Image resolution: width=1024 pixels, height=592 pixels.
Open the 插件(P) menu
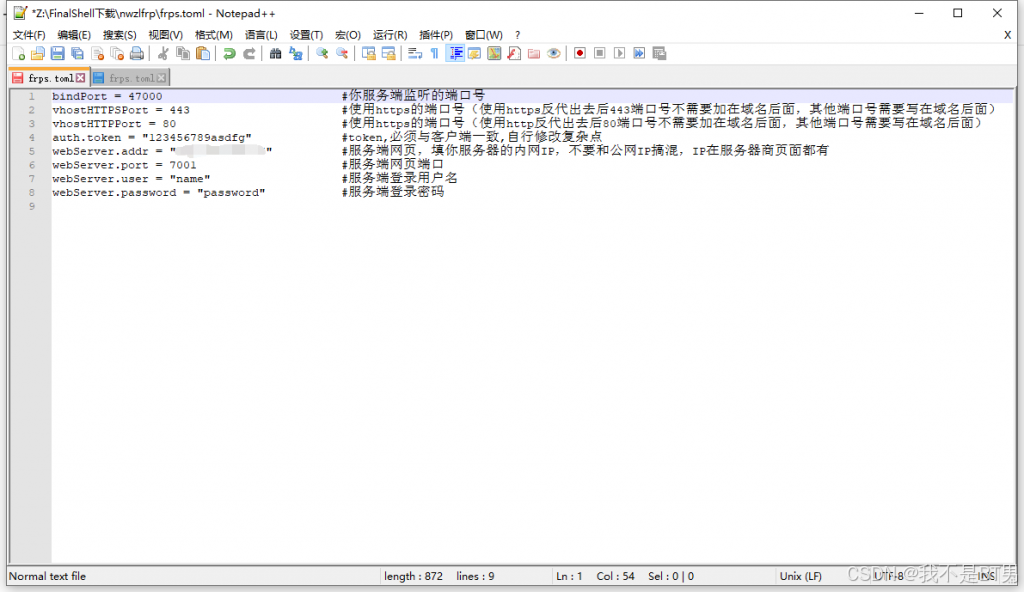click(436, 35)
